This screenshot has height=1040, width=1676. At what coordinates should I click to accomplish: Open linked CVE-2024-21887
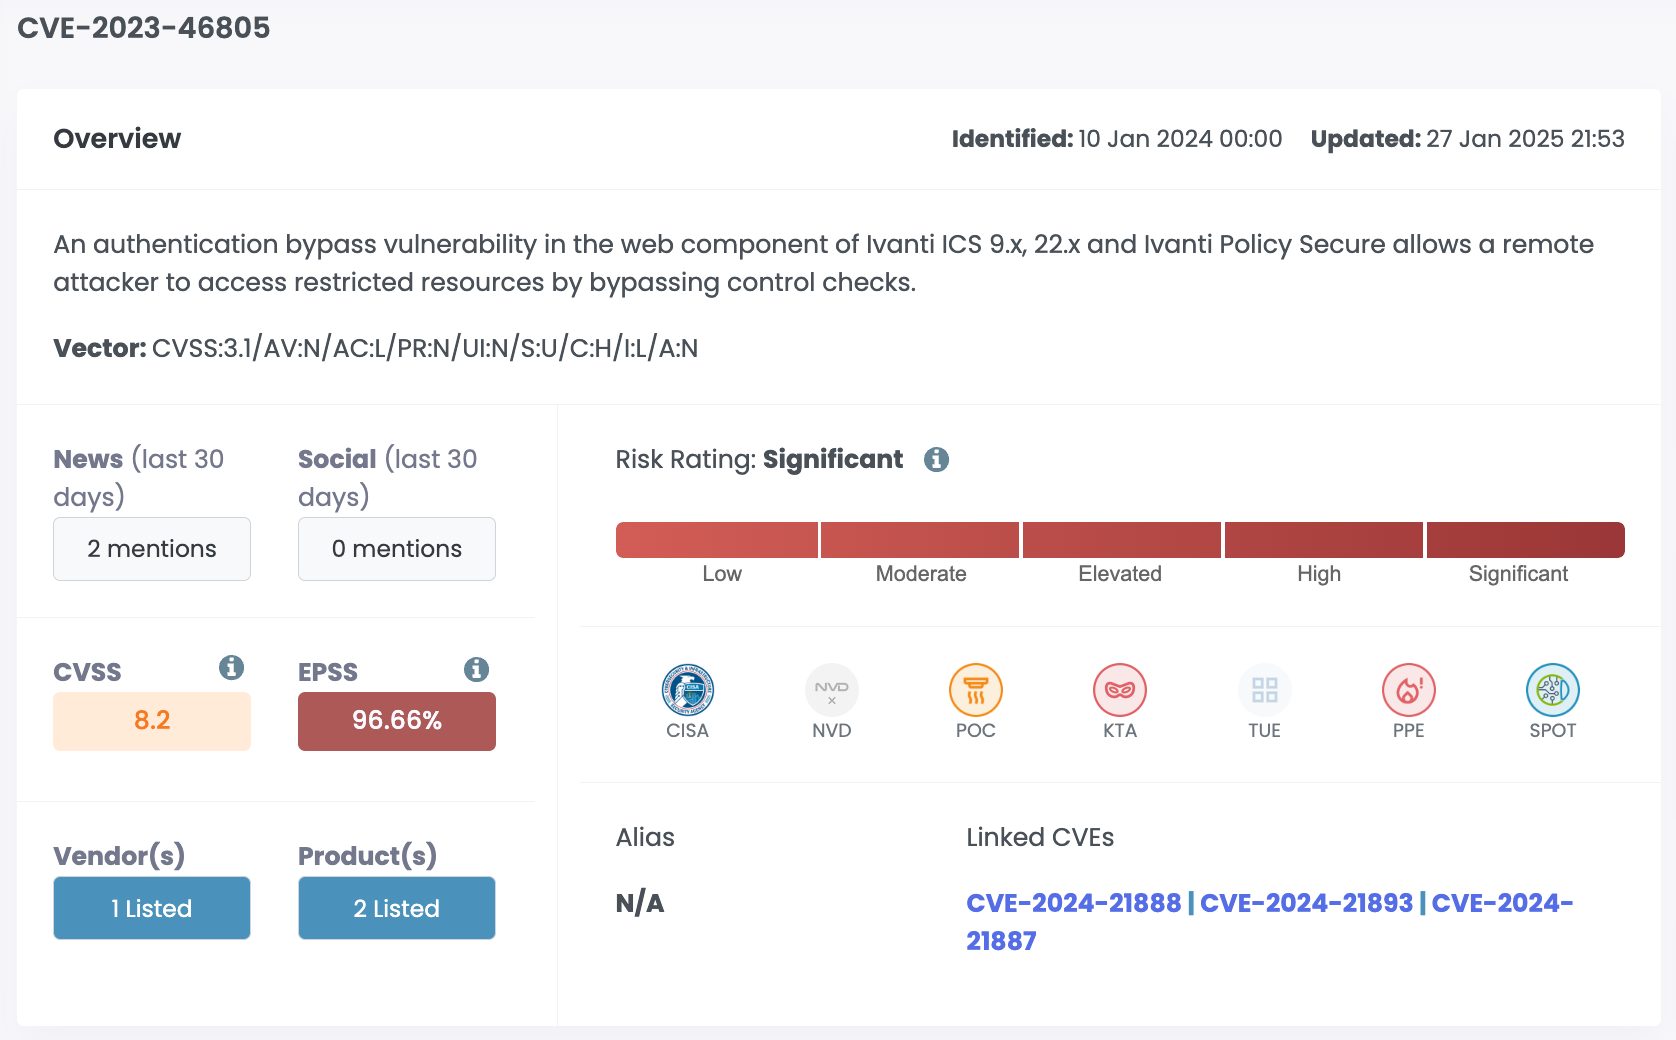point(1270,922)
